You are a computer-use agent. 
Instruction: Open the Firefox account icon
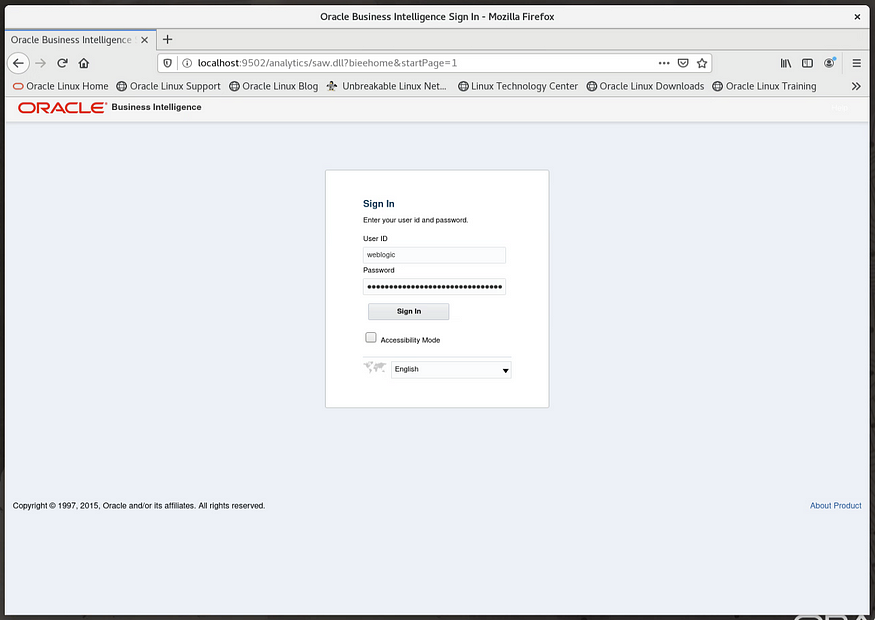pyautogui.click(x=829, y=63)
